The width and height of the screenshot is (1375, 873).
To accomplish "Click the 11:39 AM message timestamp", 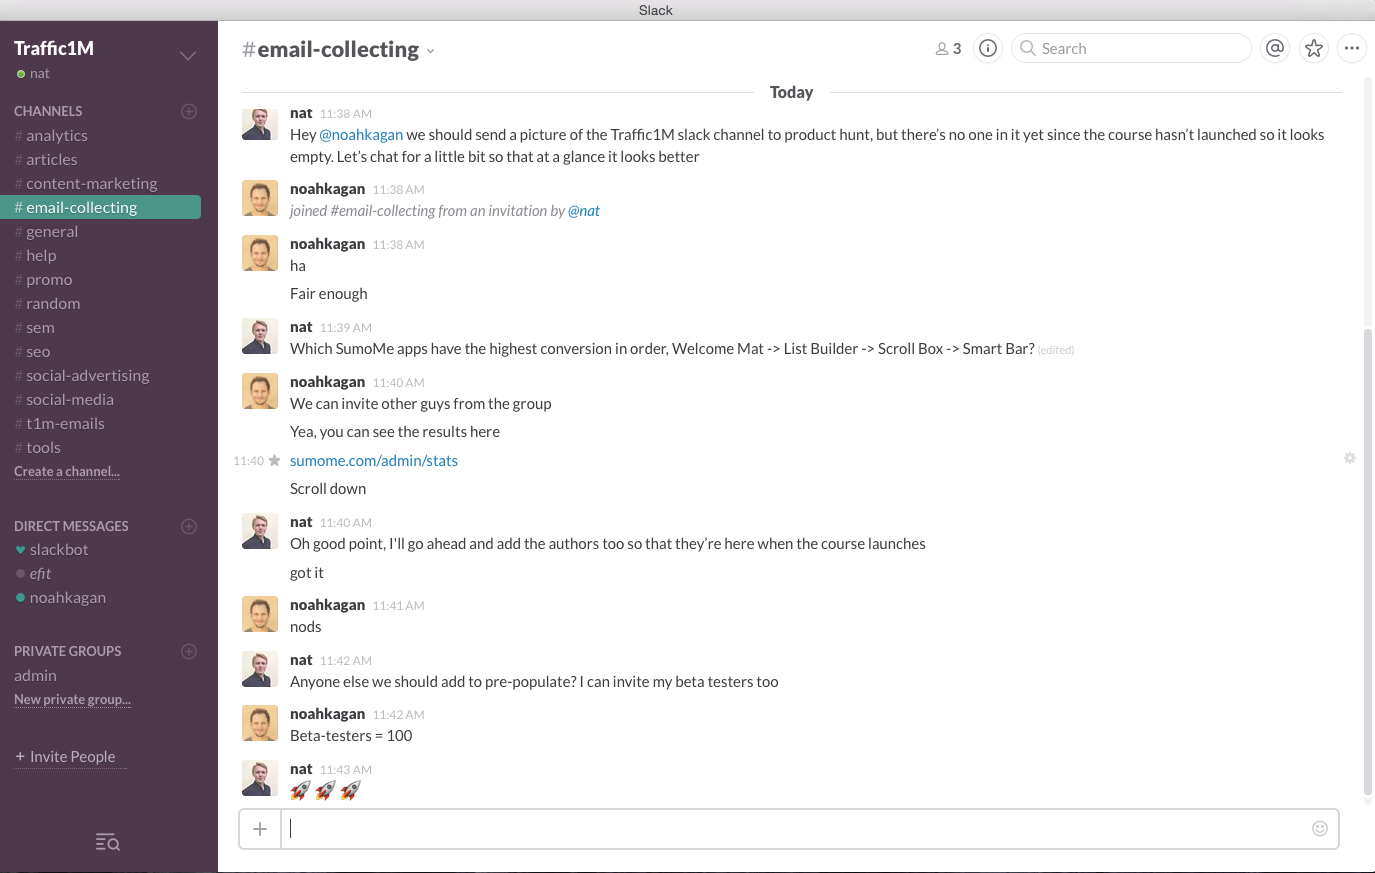I will tap(346, 328).
